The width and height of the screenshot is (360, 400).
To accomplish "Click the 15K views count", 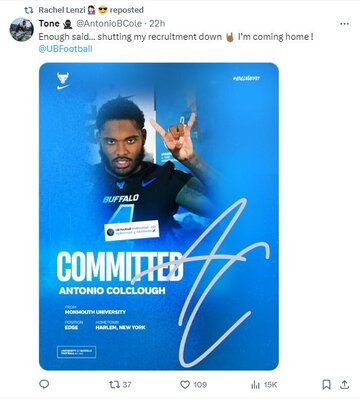I will 270,385.
